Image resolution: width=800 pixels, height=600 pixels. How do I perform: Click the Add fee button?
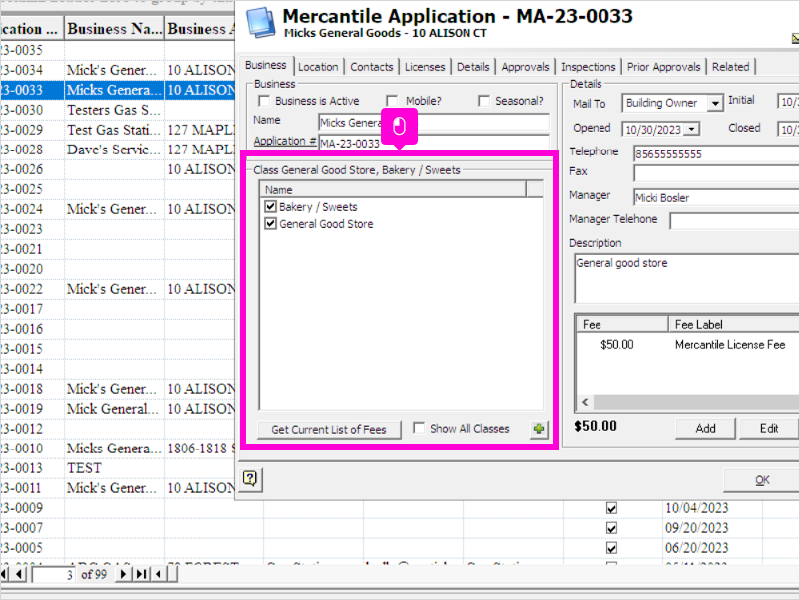705,429
